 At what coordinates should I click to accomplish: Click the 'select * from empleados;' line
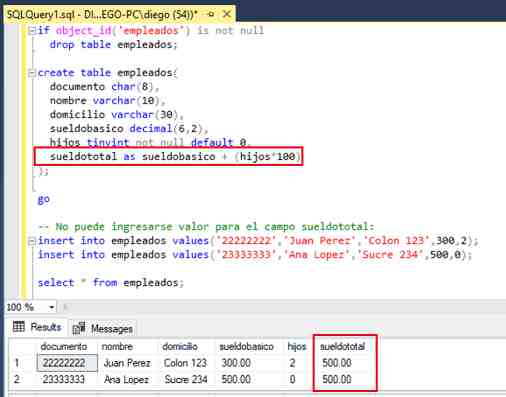tap(111, 283)
